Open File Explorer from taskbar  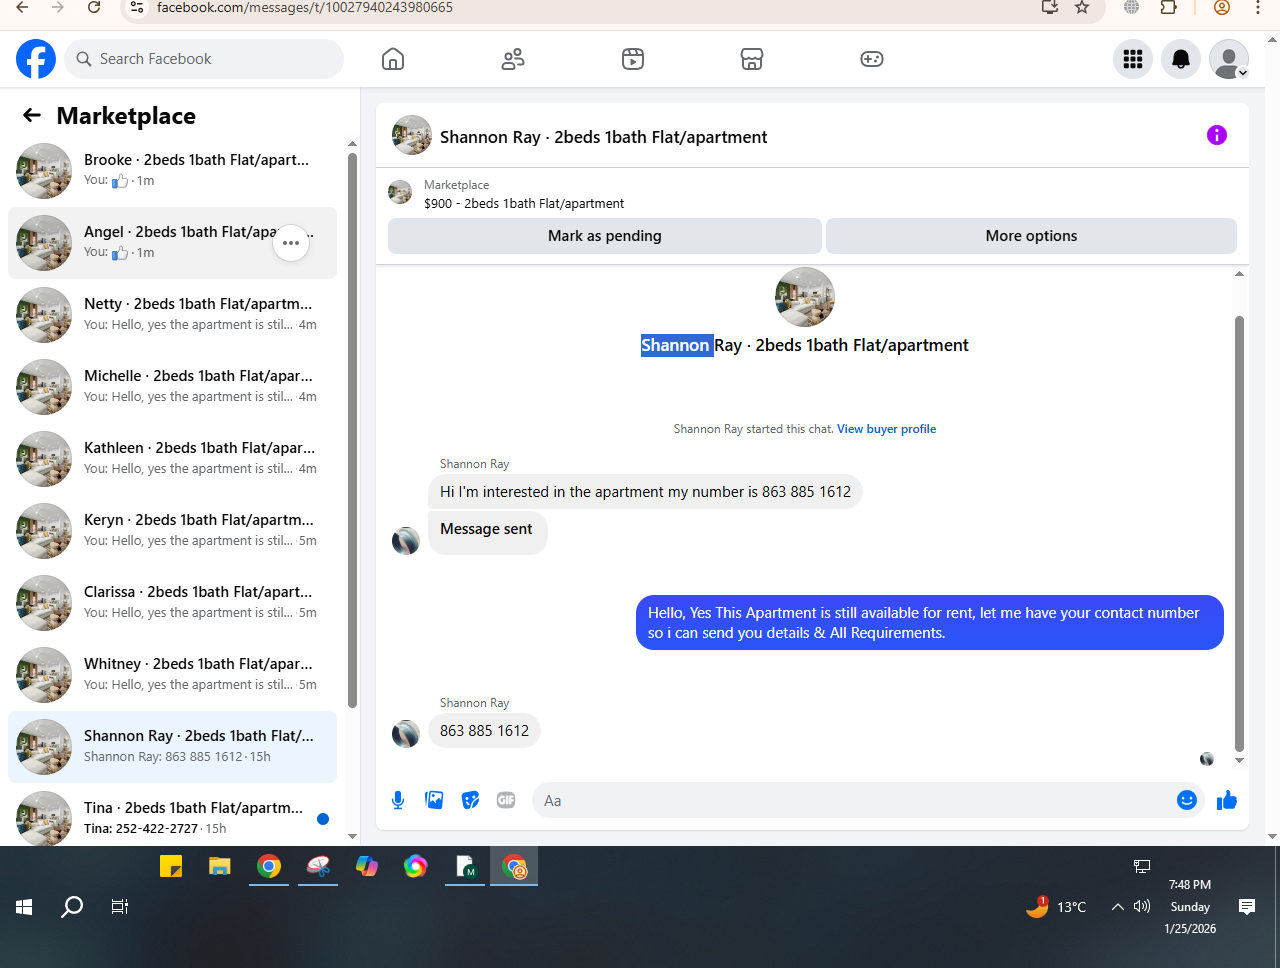click(x=220, y=866)
